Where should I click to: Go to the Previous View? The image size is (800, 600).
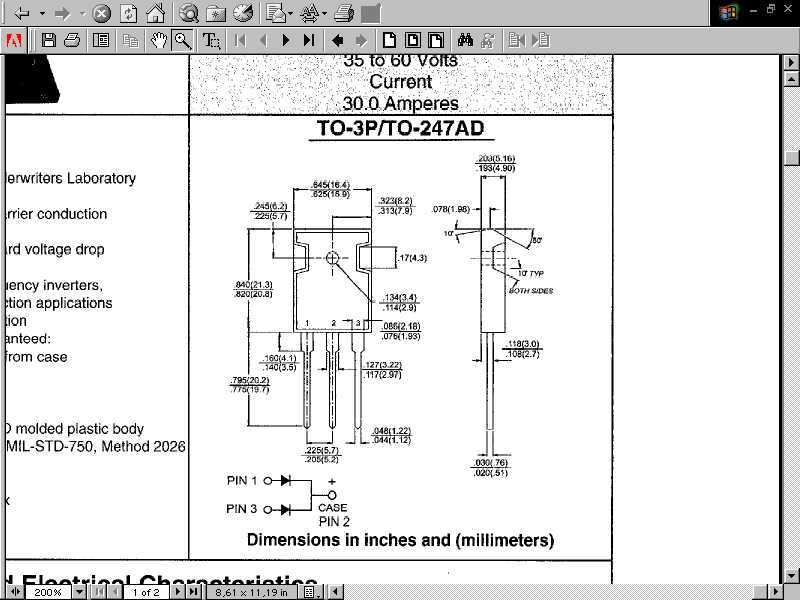click(x=337, y=40)
